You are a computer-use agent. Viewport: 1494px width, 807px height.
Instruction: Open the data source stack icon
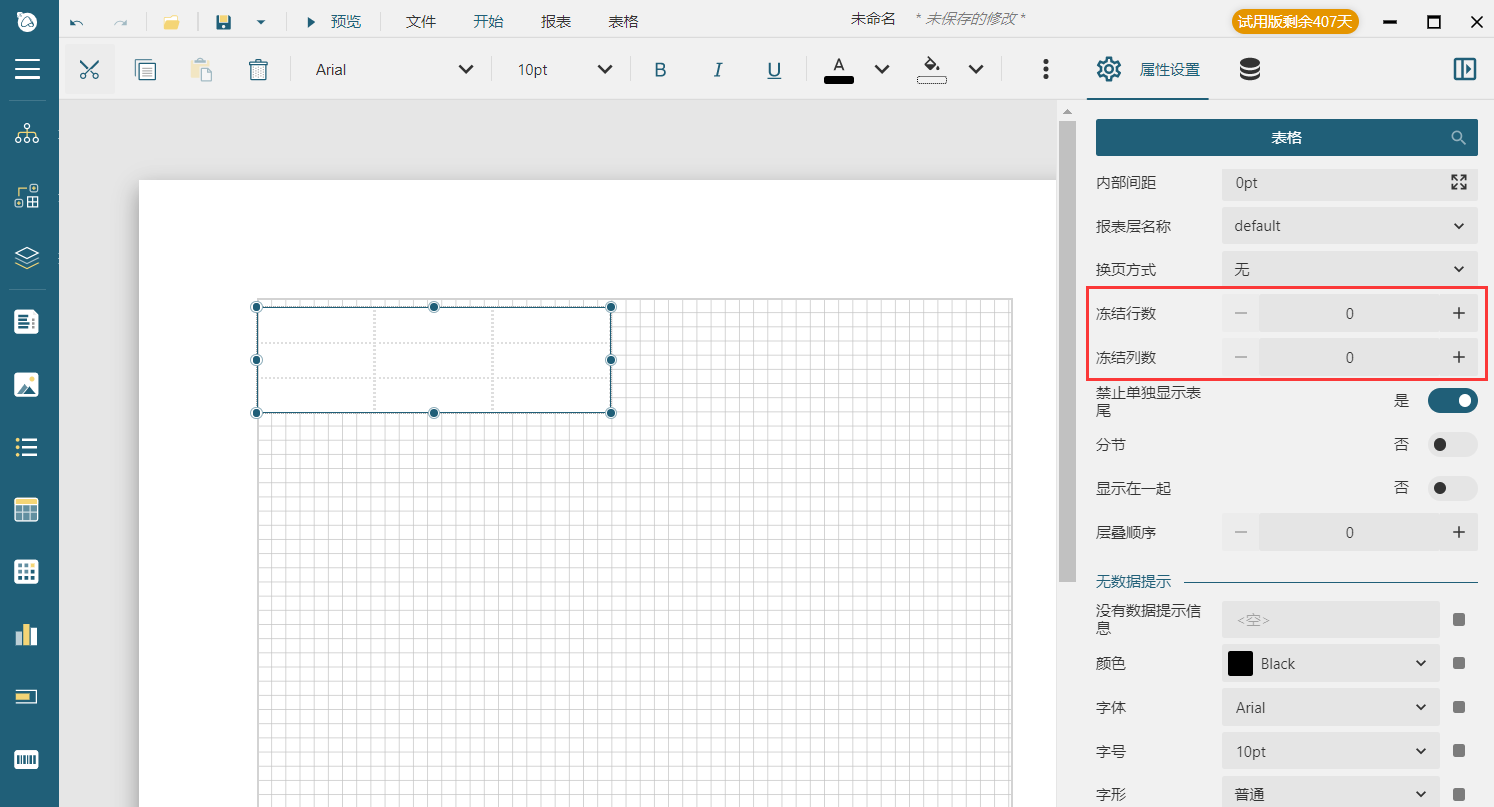coord(1249,69)
